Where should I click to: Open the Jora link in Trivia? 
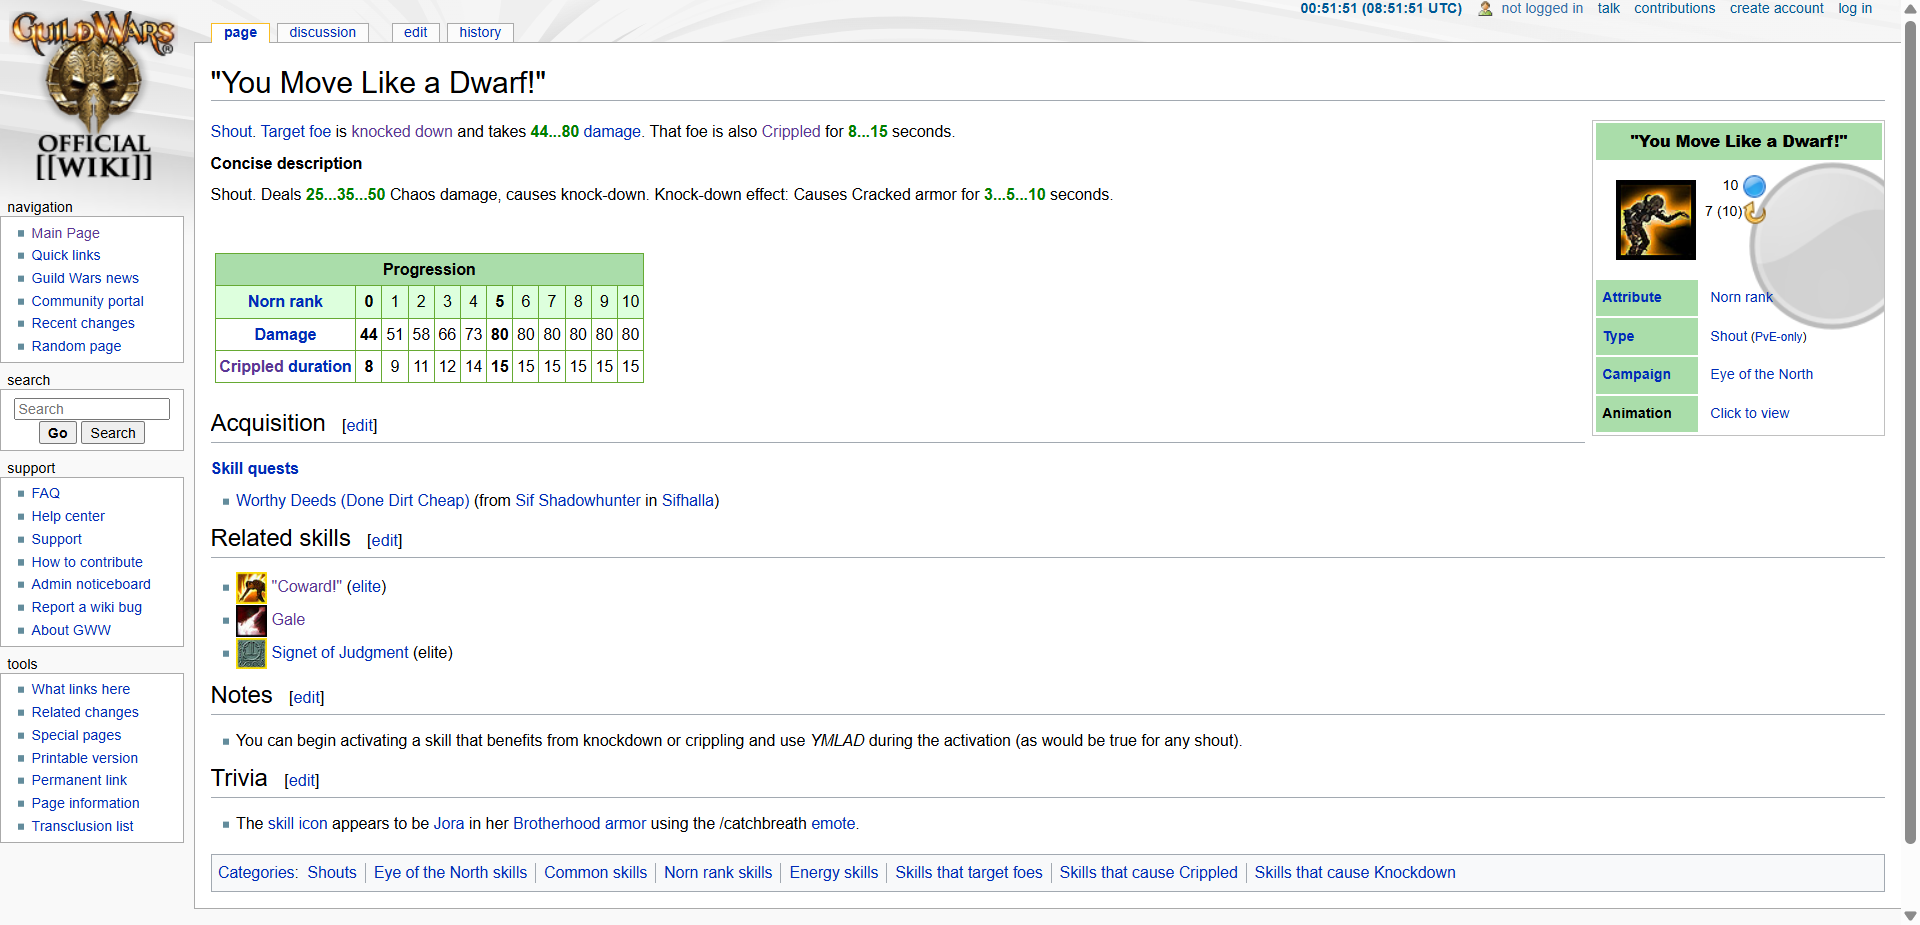click(x=448, y=823)
